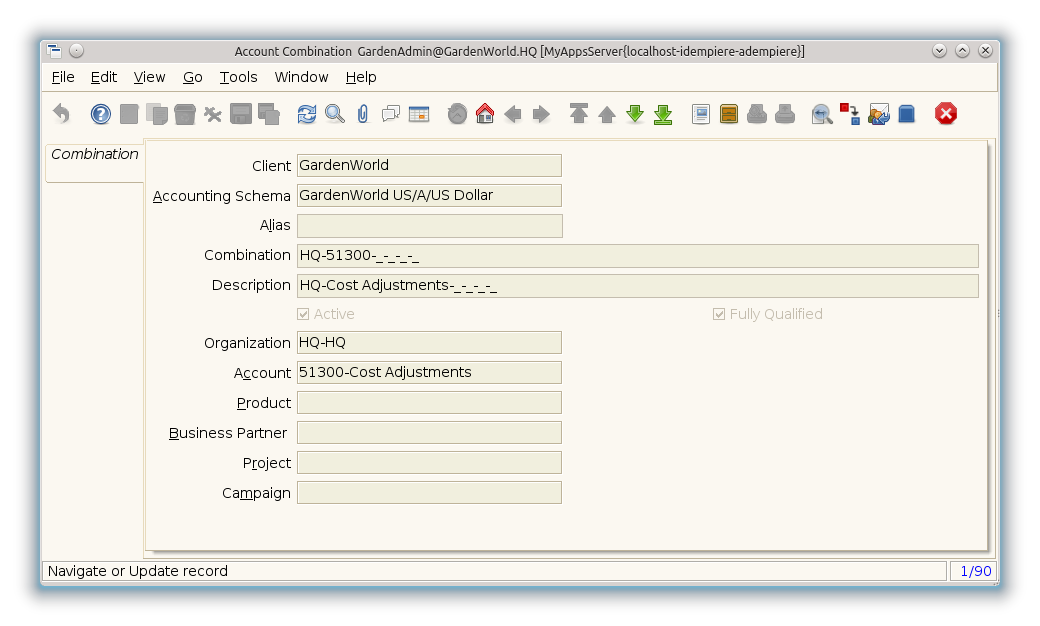Screen dimensions: 1040x626
Task: Open the Chat speech bubble icon
Action: coord(391,114)
